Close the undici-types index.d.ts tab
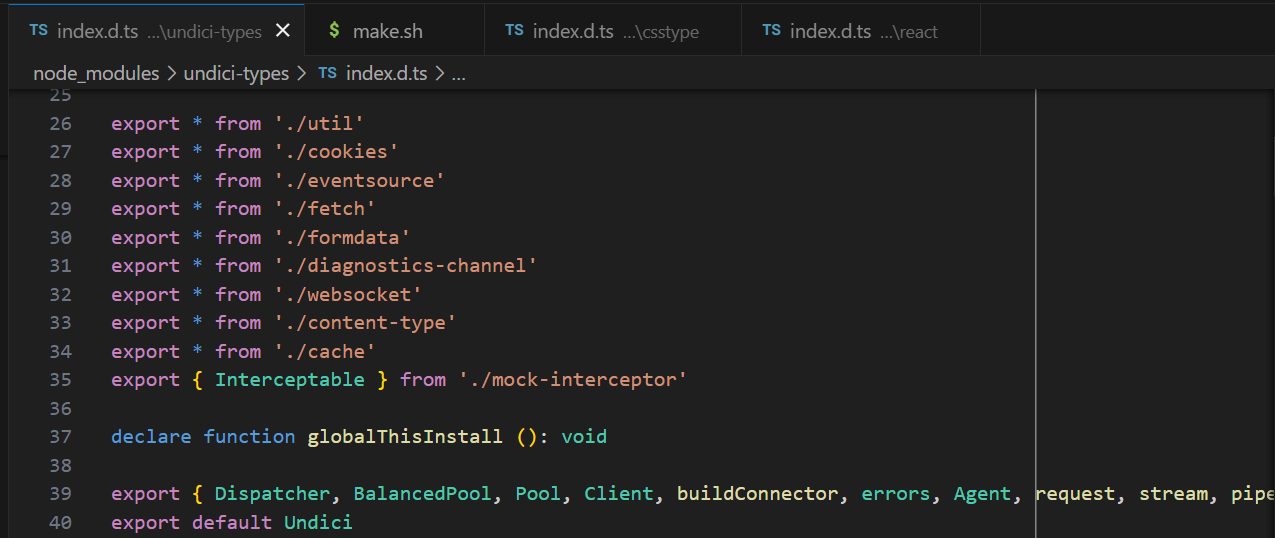 tap(283, 31)
